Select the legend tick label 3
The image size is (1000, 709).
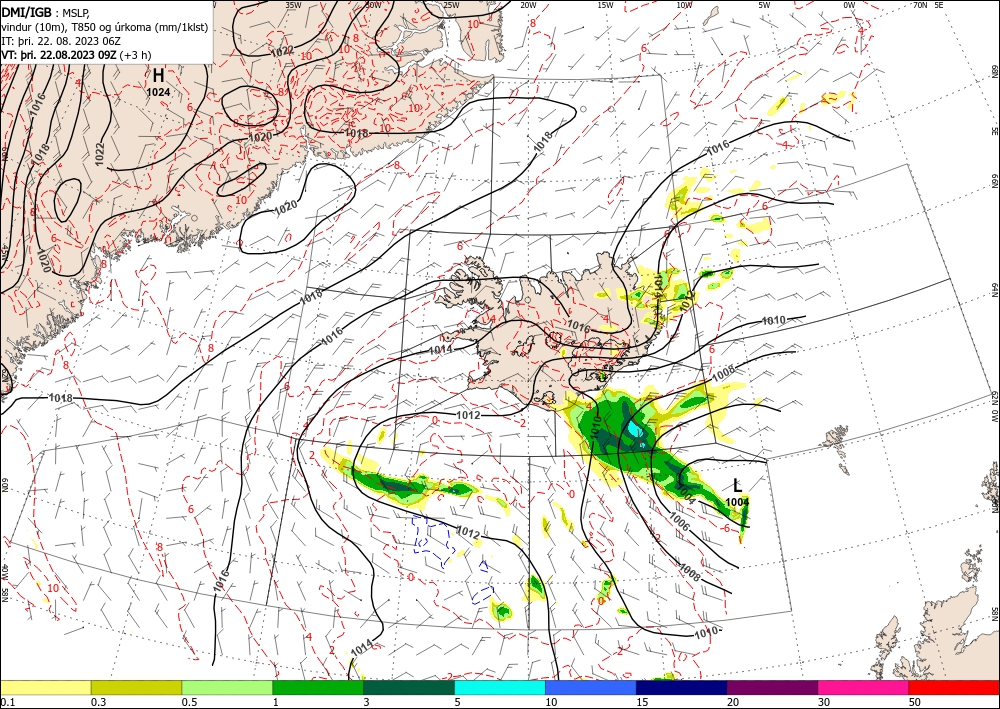pos(367,702)
